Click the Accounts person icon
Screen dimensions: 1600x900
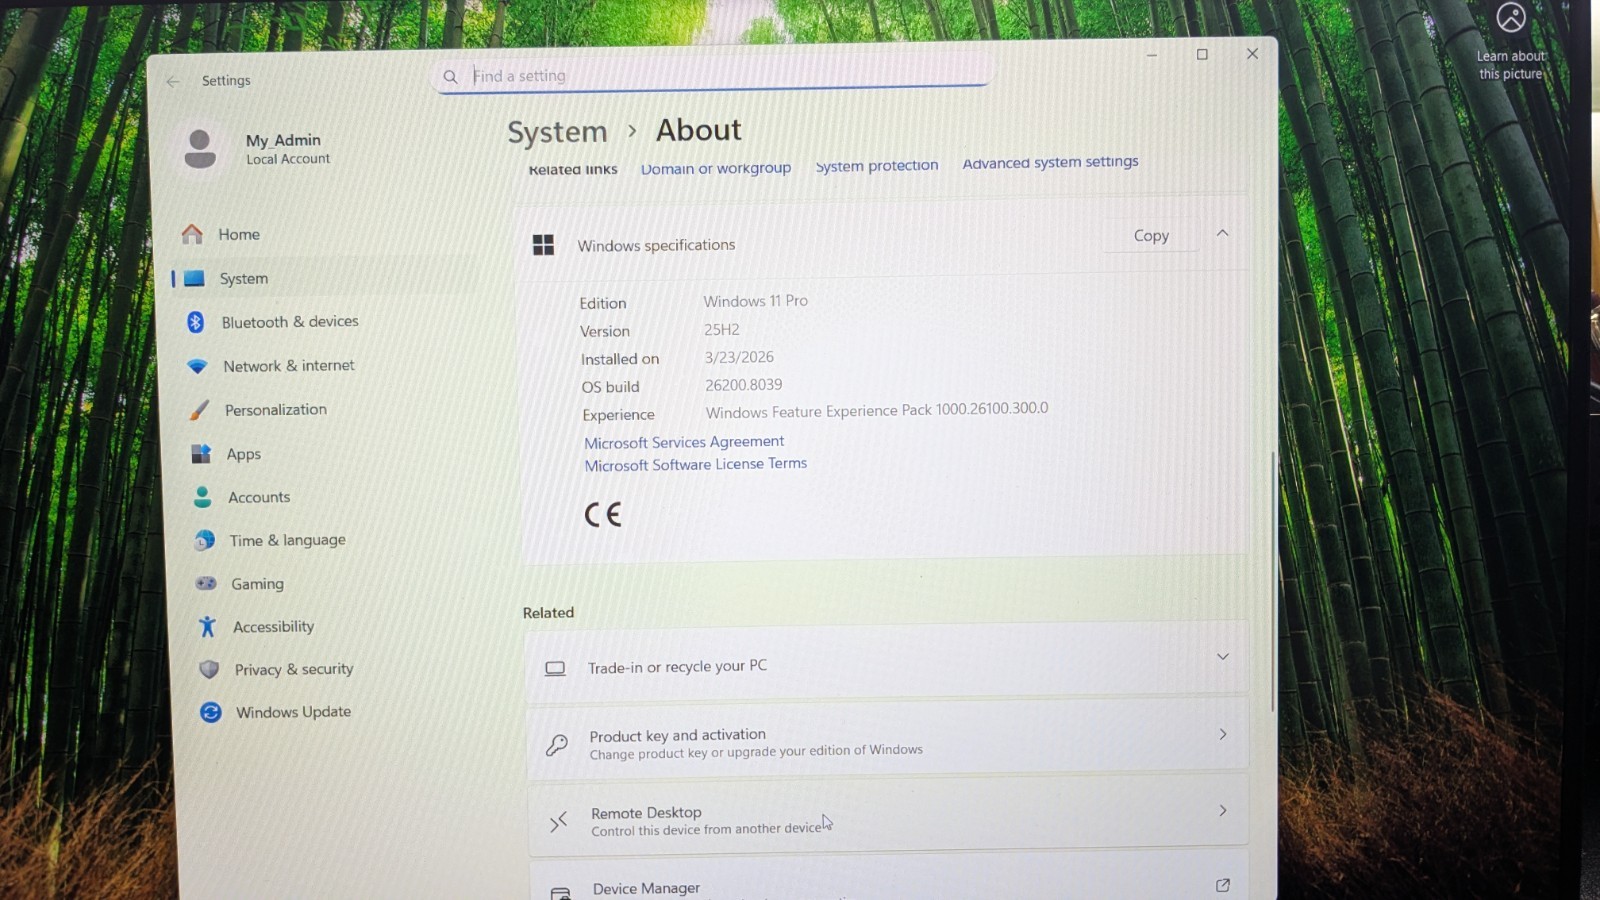tap(203, 497)
